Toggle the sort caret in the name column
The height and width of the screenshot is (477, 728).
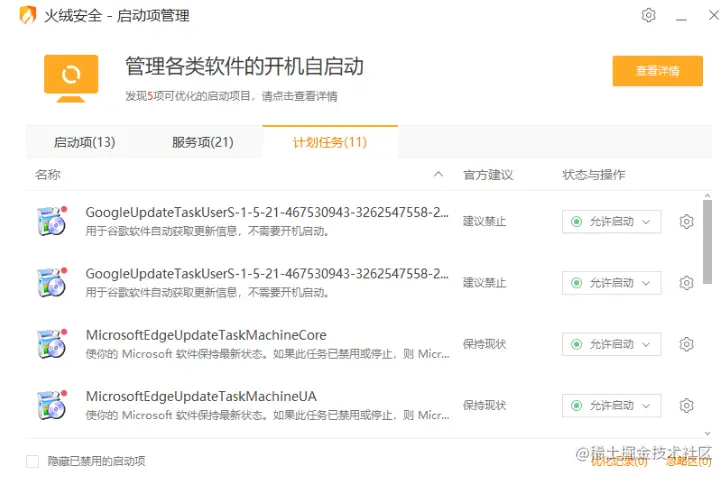coord(438,174)
